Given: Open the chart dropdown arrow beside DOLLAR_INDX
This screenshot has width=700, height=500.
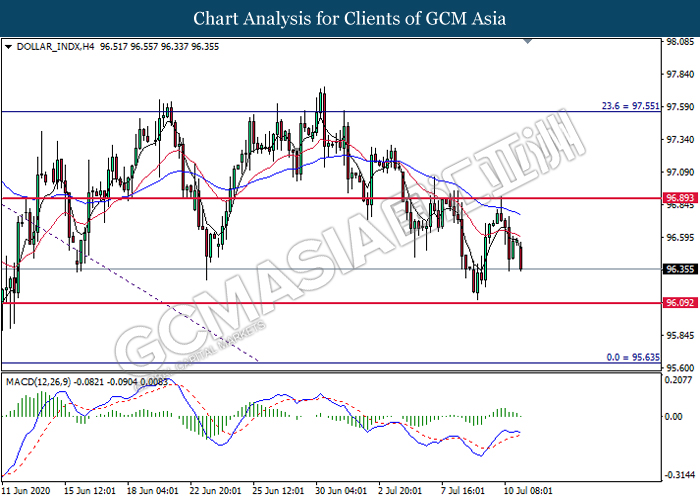Looking at the screenshot, I should [8, 46].
